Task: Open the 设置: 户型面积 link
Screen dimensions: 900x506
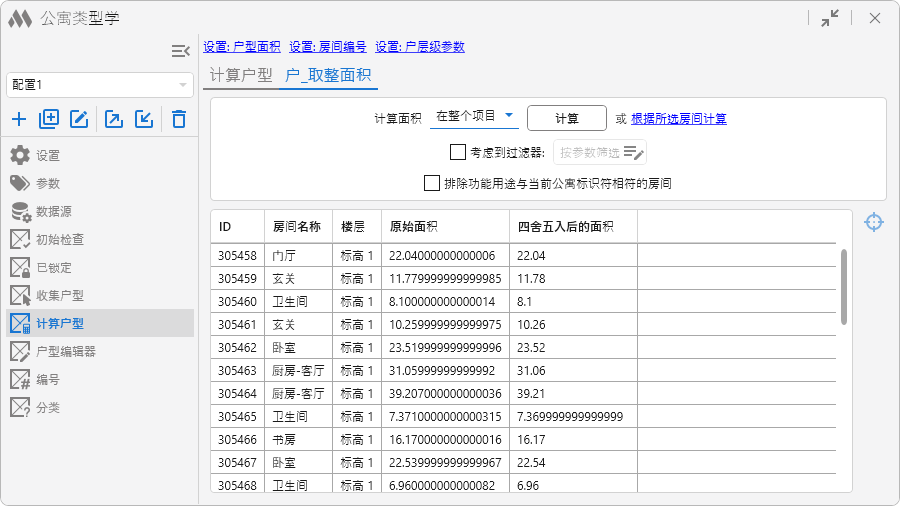Action: click(242, 47)
